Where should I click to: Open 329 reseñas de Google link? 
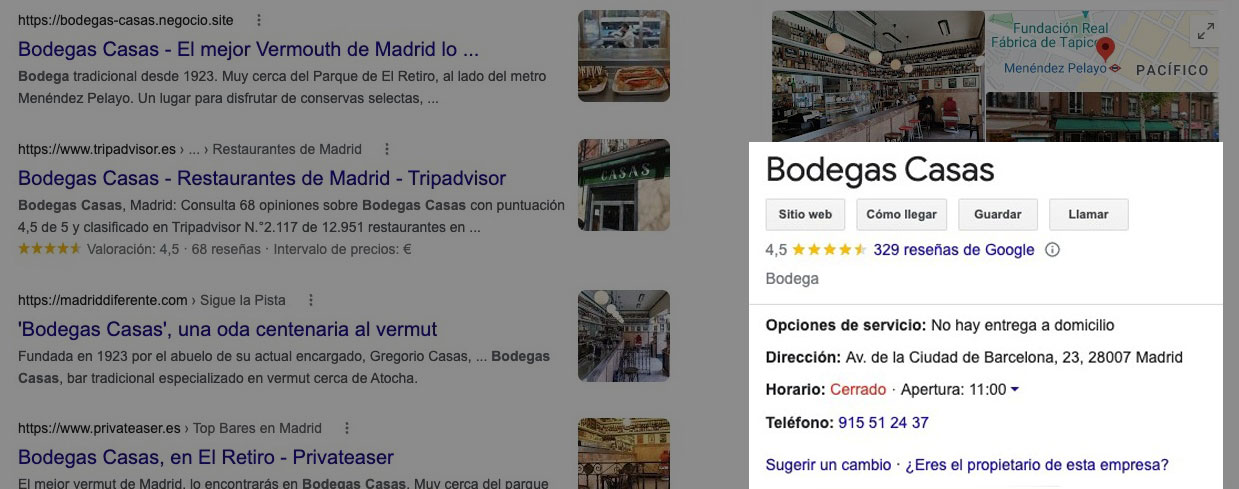pyautogui.click(x=953, y=250)
